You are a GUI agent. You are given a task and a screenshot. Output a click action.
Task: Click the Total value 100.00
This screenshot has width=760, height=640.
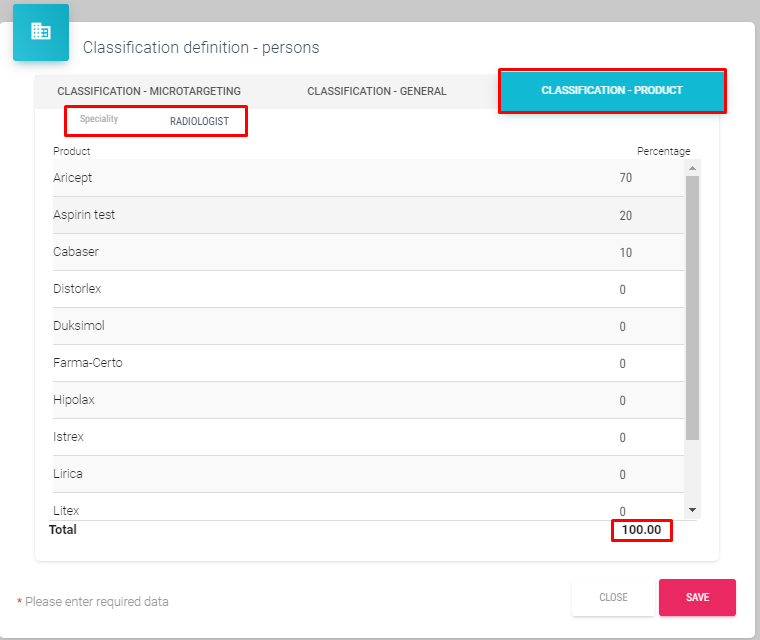[641, 530]
